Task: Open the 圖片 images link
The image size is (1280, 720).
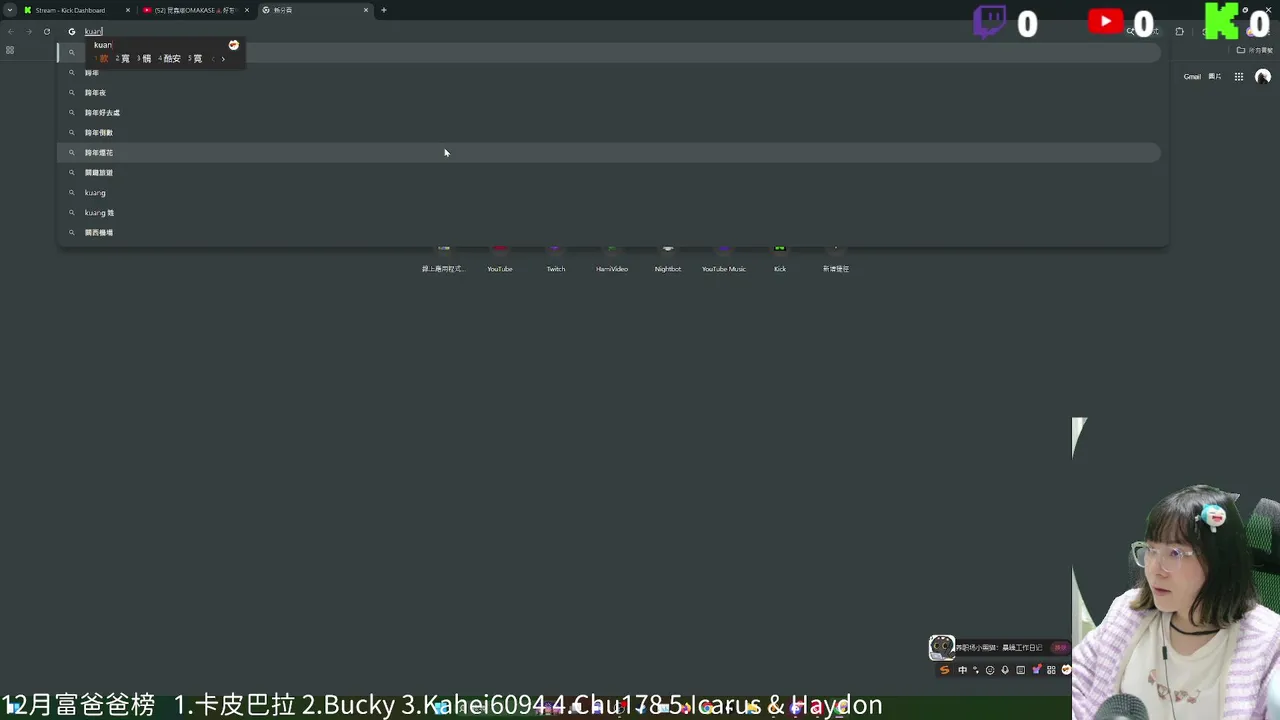Action: [x=1215, y=77]
